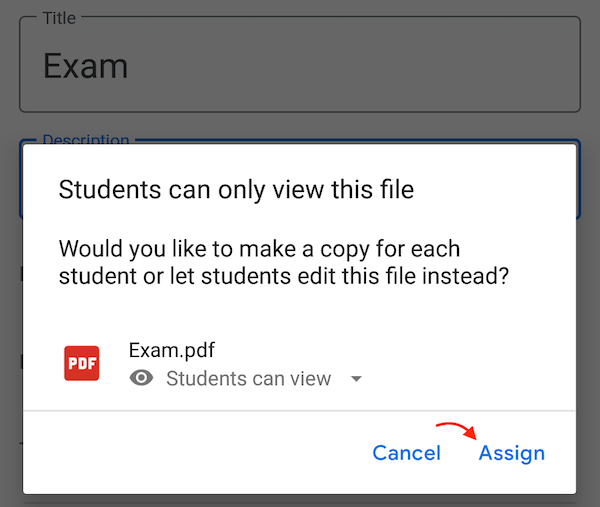Dismiss the dialog with Cancel
600x507 pixels.
406,453
